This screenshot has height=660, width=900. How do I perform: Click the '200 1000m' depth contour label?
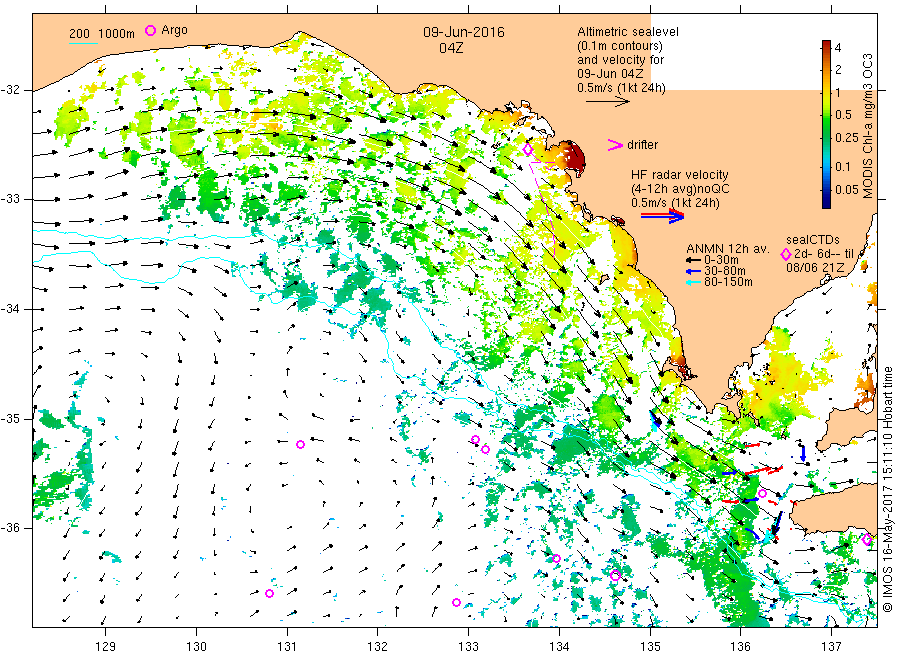click(x=102, y=33)
